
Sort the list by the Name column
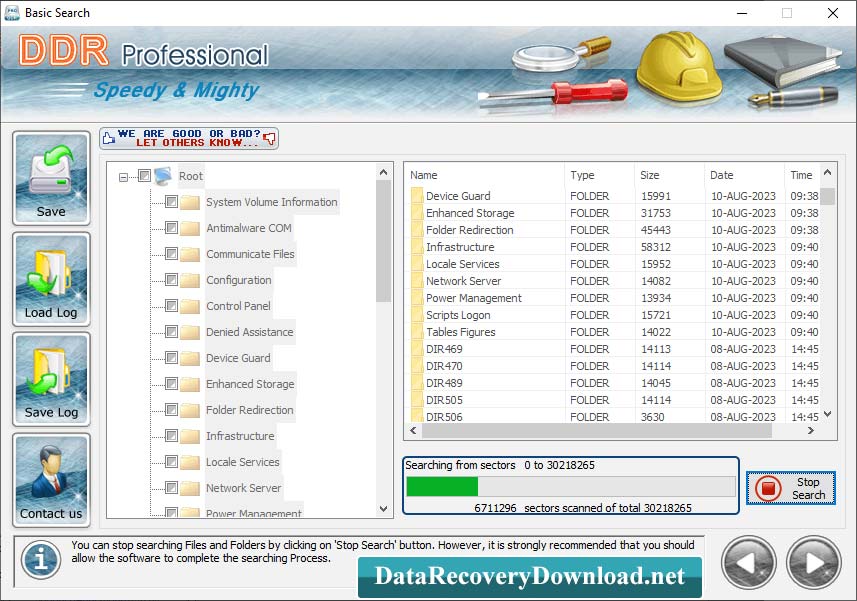(485, 175)
